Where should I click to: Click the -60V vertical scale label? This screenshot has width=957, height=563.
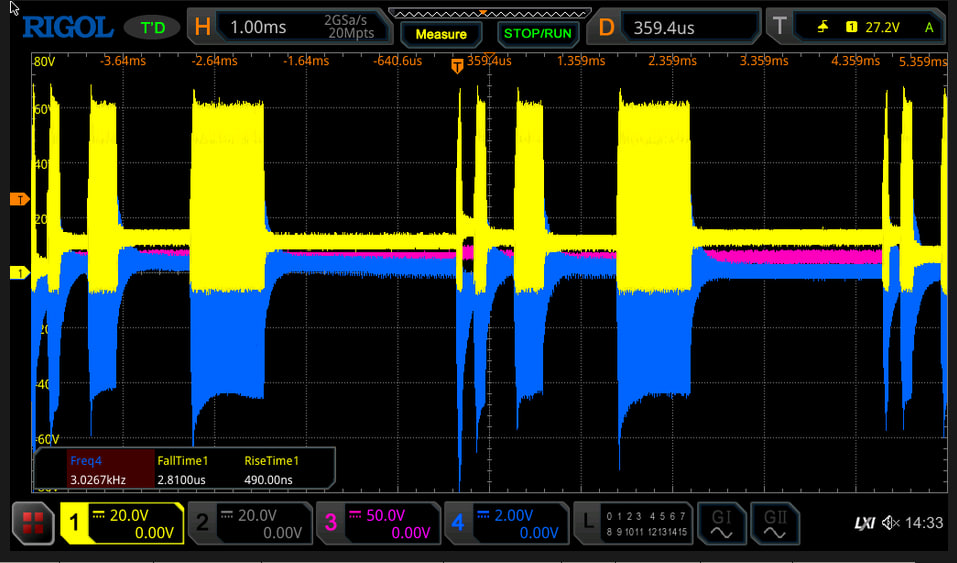point(46,440)
